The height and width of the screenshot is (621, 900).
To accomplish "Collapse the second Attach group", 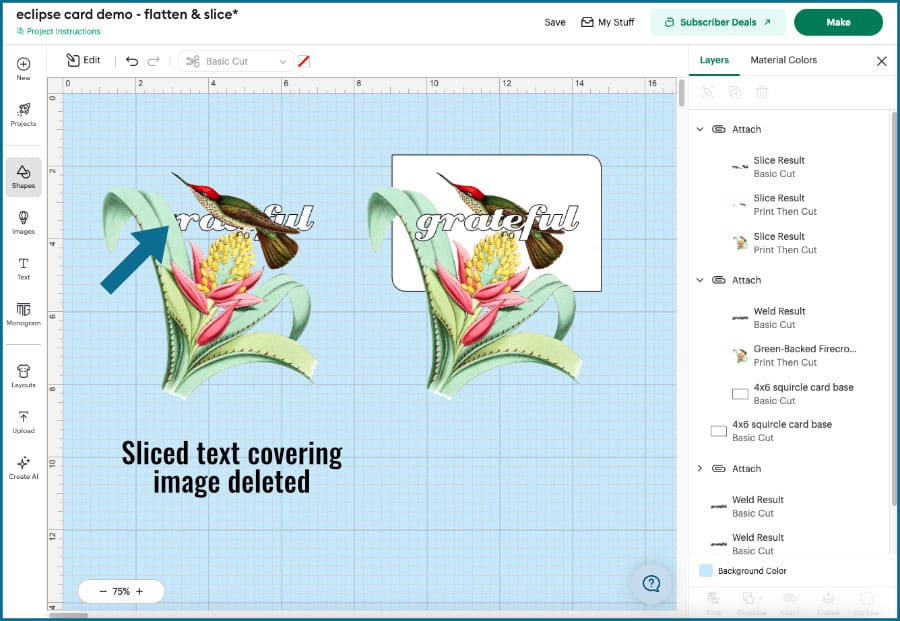I will tap(700, 280).
